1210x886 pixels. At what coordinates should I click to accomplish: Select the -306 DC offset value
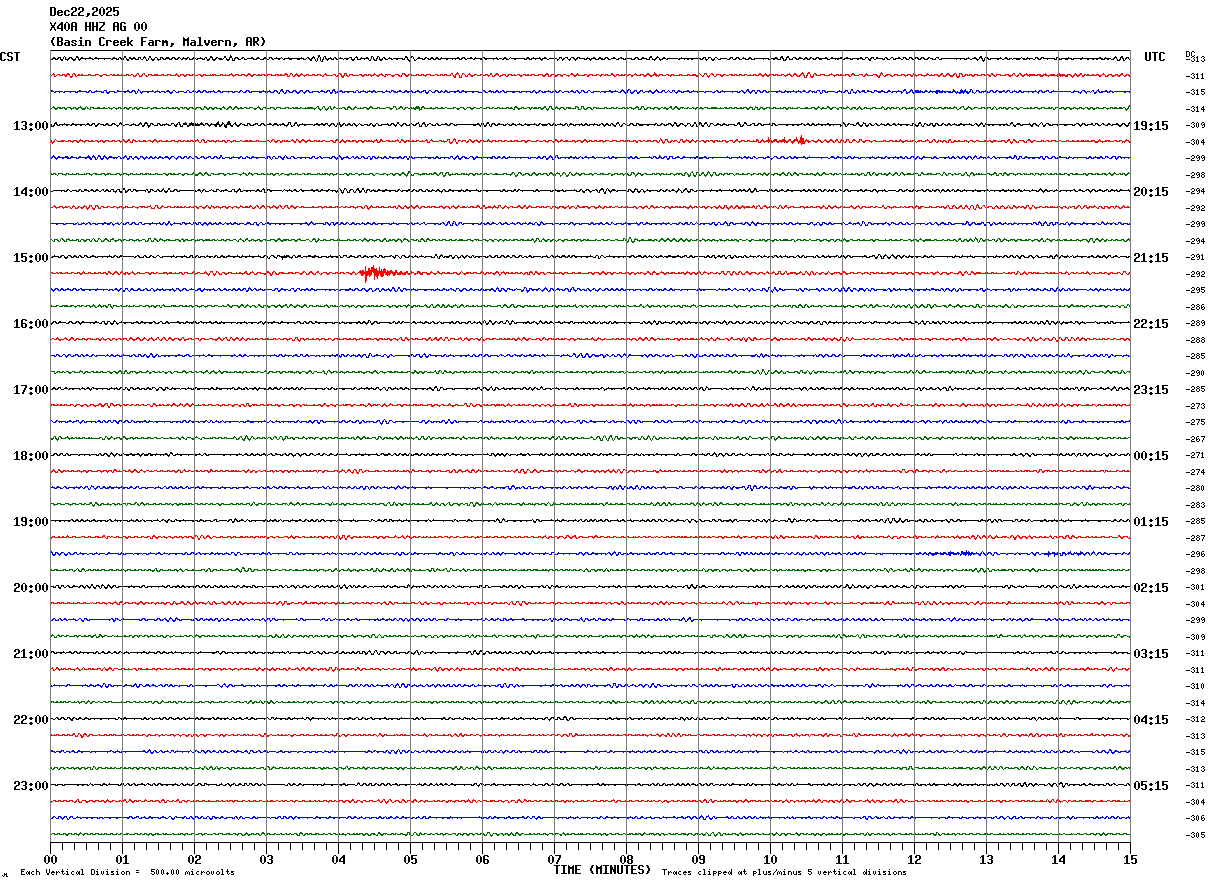[1195, 819]
